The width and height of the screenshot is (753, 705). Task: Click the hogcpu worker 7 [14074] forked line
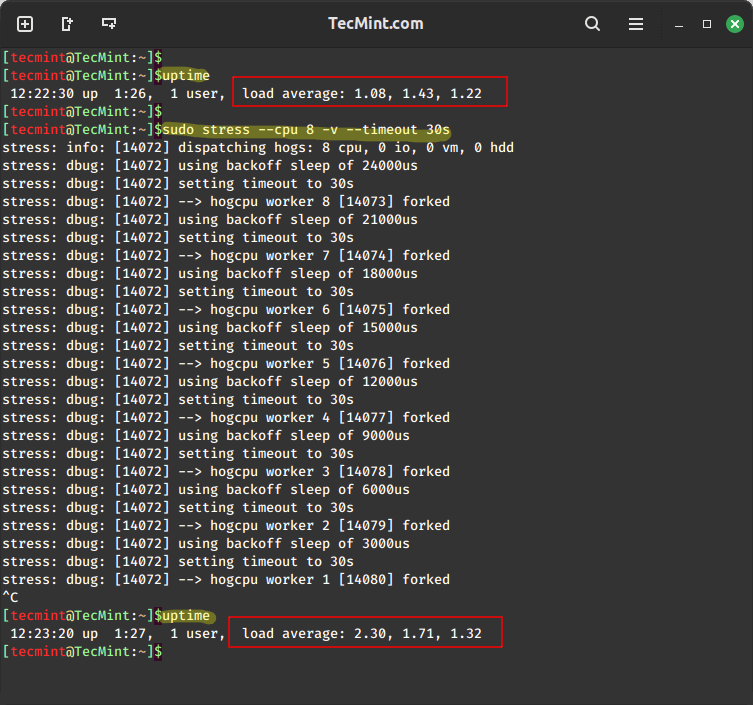pyautogui.click(x=226, y=255)
